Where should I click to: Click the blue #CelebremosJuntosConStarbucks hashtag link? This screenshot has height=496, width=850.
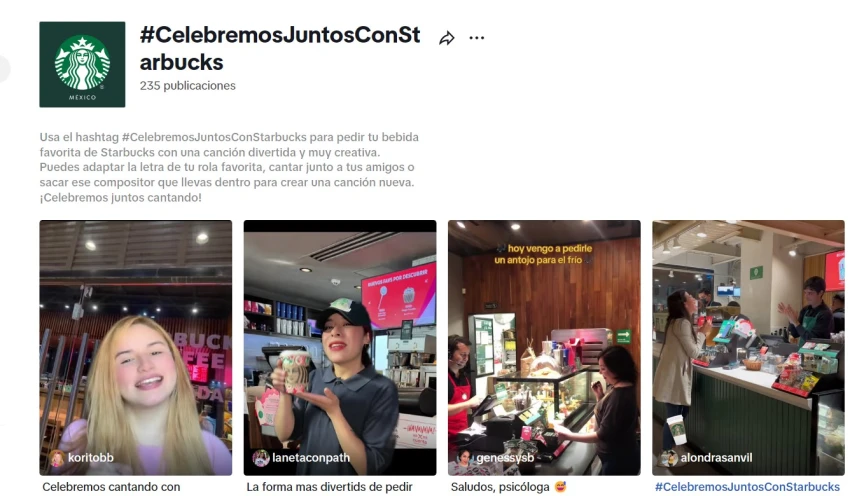point(747,487)
